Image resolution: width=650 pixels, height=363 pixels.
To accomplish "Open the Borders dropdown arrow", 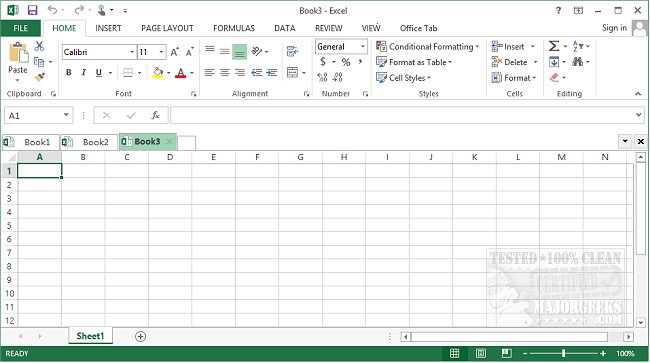I will pos(139,73).
